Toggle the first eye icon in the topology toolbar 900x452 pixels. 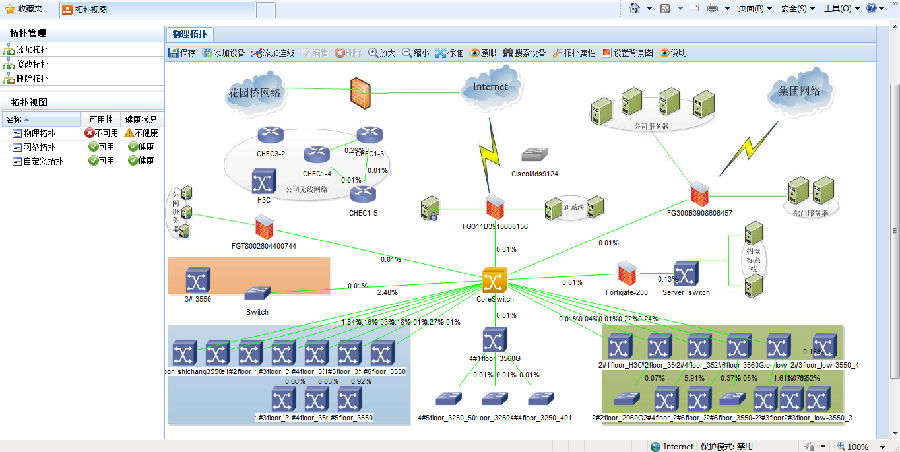click(475, 53)
